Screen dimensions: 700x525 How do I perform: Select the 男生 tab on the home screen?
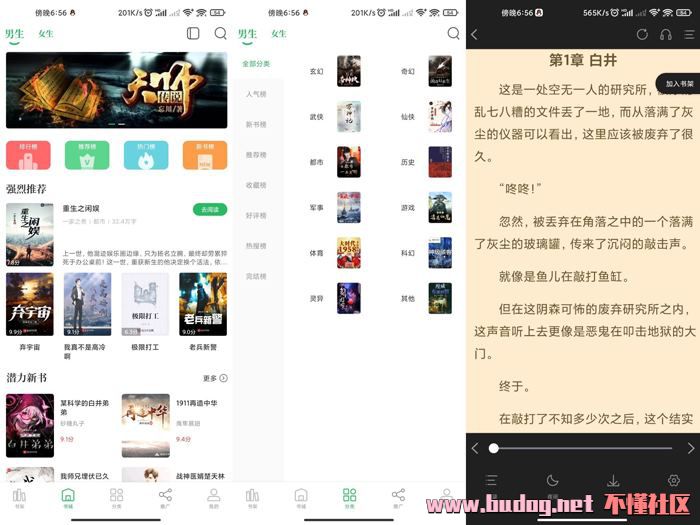click(14, 33)
